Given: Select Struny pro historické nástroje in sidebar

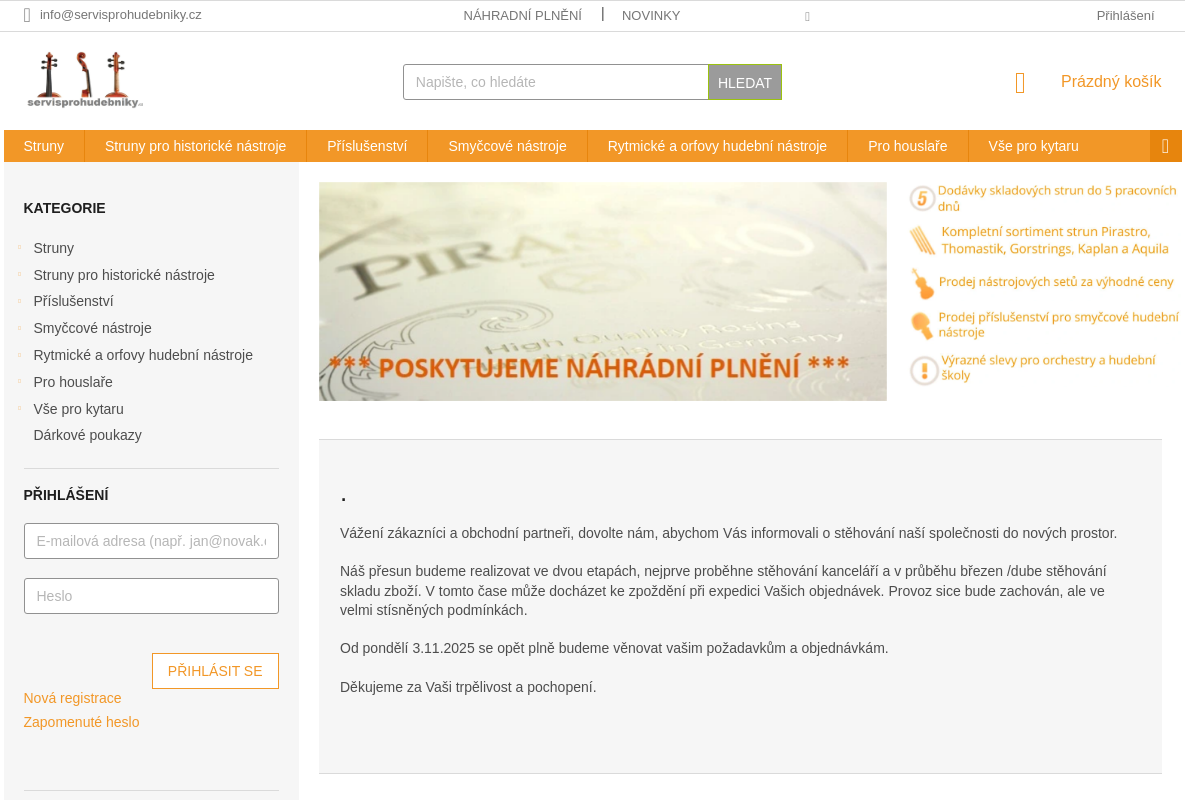Looking at the screenshot, I should 124,275.
